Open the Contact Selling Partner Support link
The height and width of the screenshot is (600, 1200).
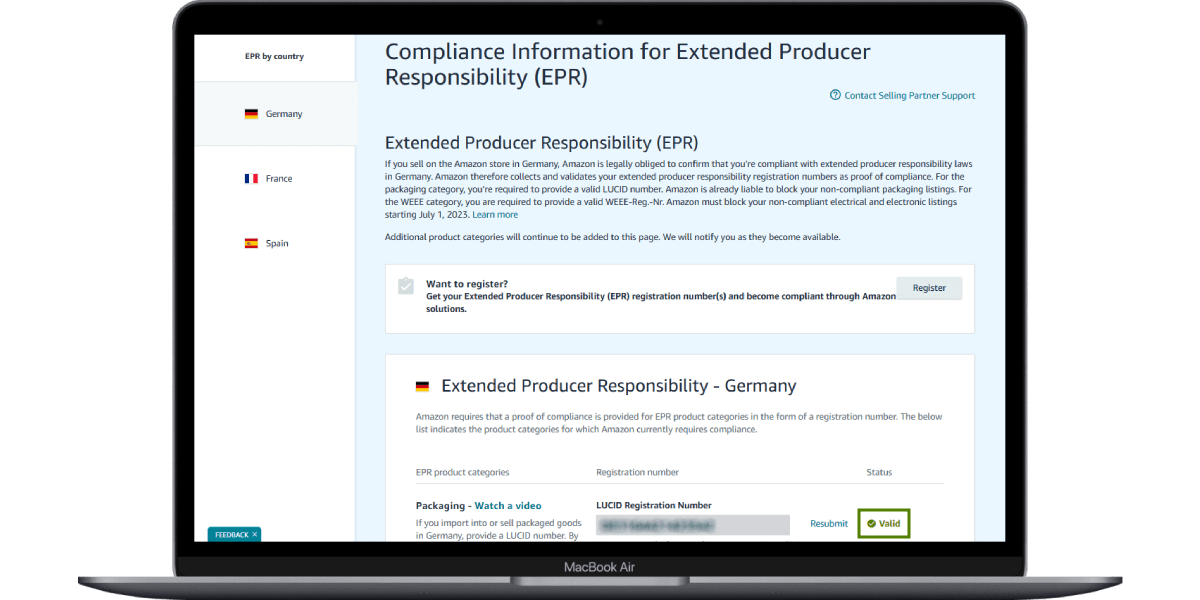pos(902,96)
